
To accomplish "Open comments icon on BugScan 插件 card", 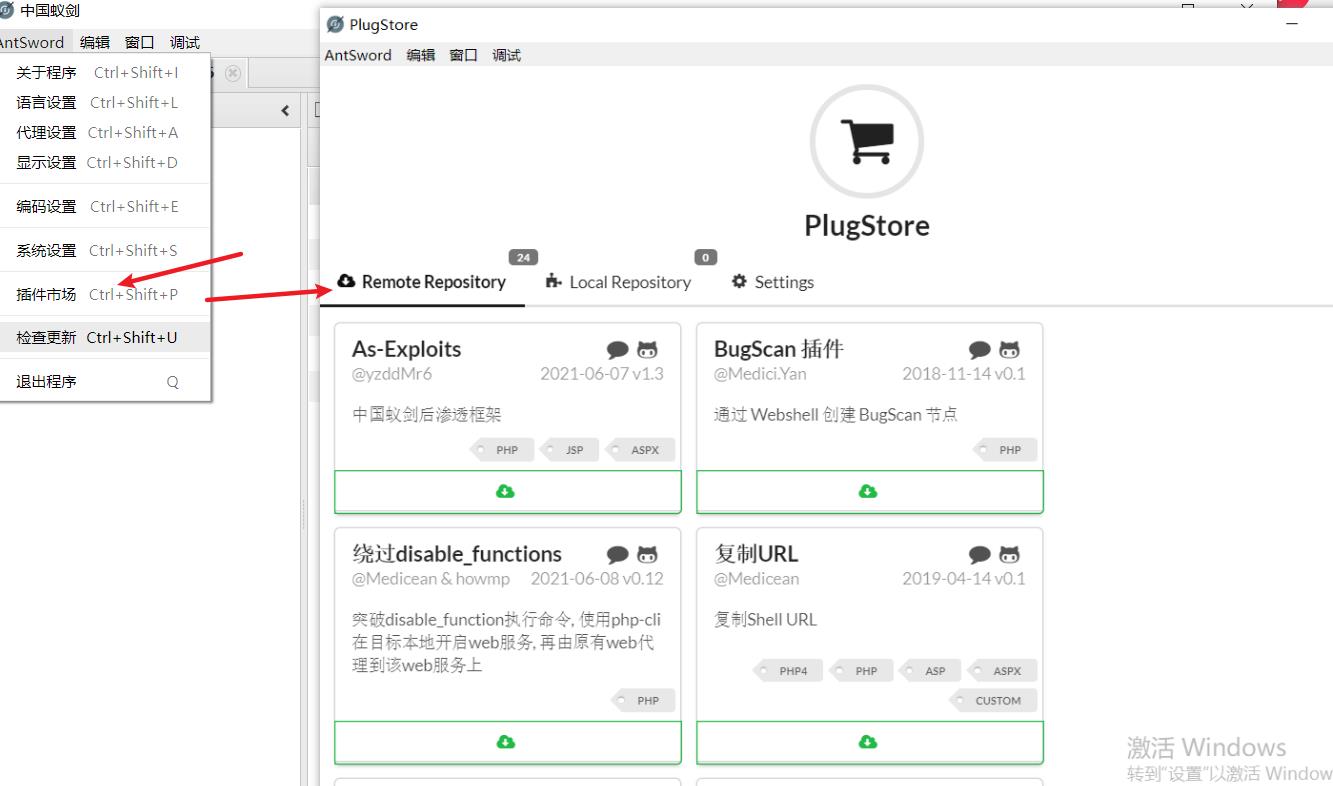I will click(980, 350).
